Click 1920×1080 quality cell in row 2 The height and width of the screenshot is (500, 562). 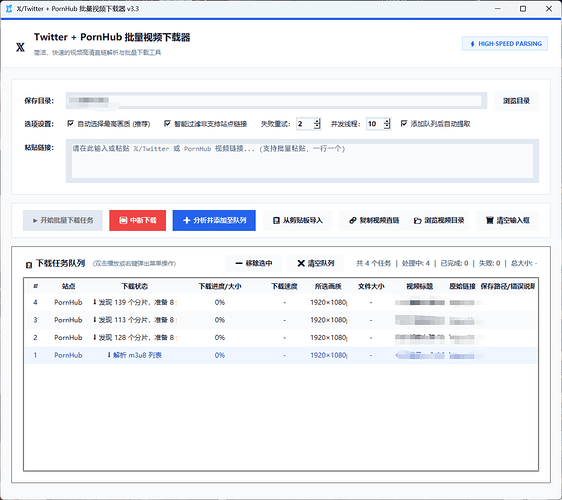[328, 338]
